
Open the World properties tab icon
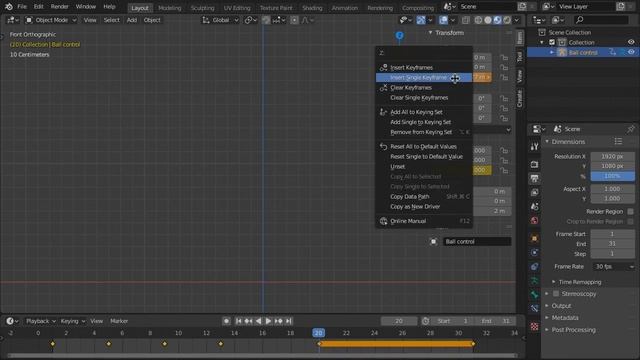point(534,220)
